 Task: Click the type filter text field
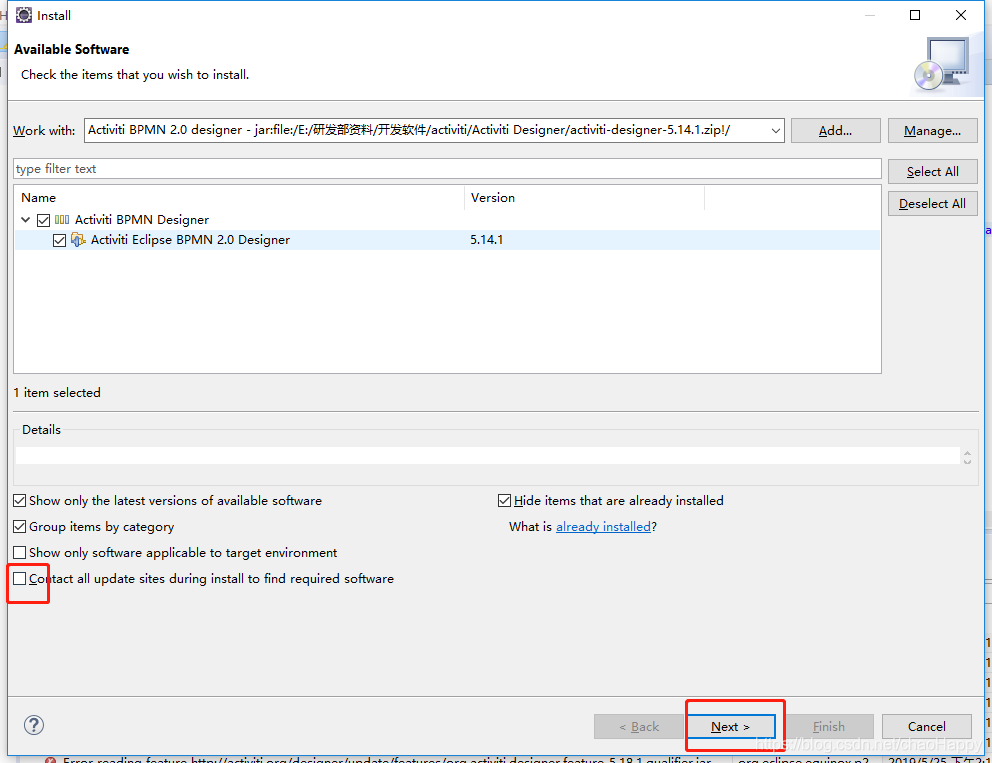447,169
